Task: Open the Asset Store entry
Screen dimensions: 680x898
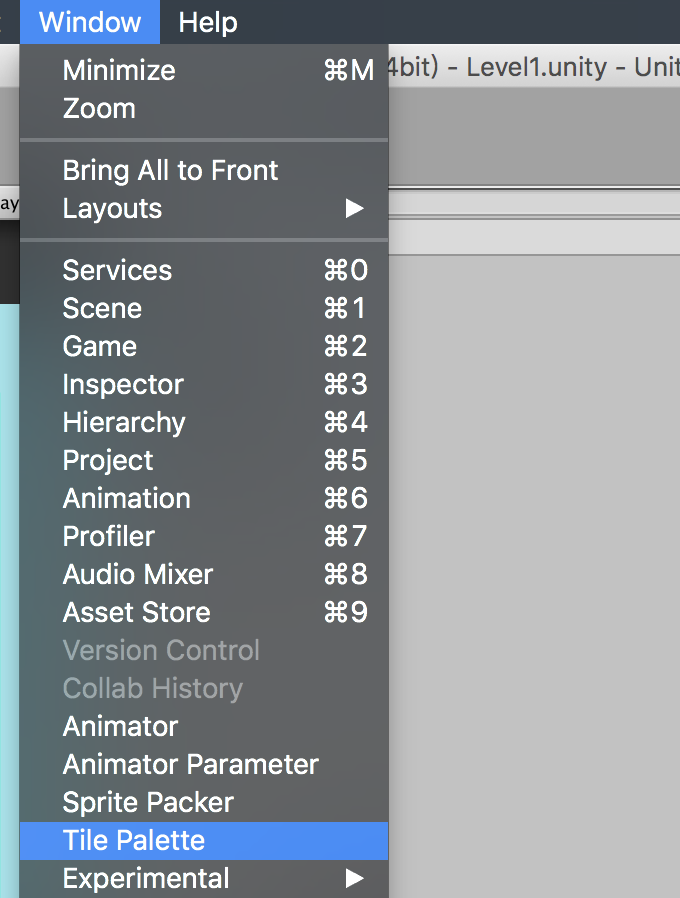Action: pos(136,612)
